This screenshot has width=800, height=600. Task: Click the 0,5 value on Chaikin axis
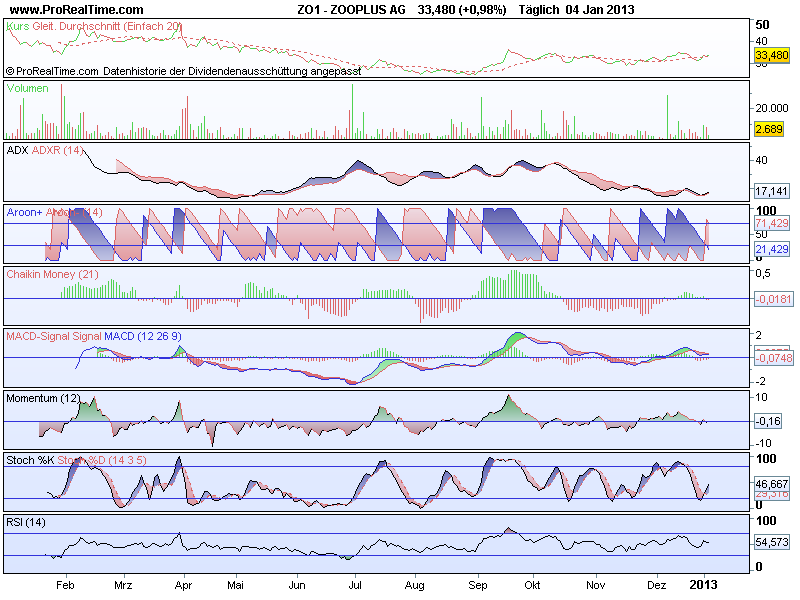coord(763,273)
